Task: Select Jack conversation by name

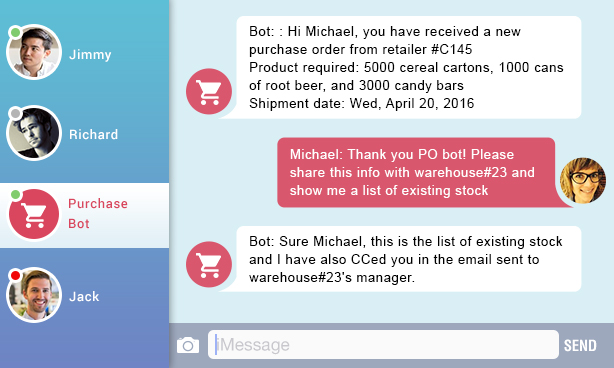Action: [x=84, y=296]
